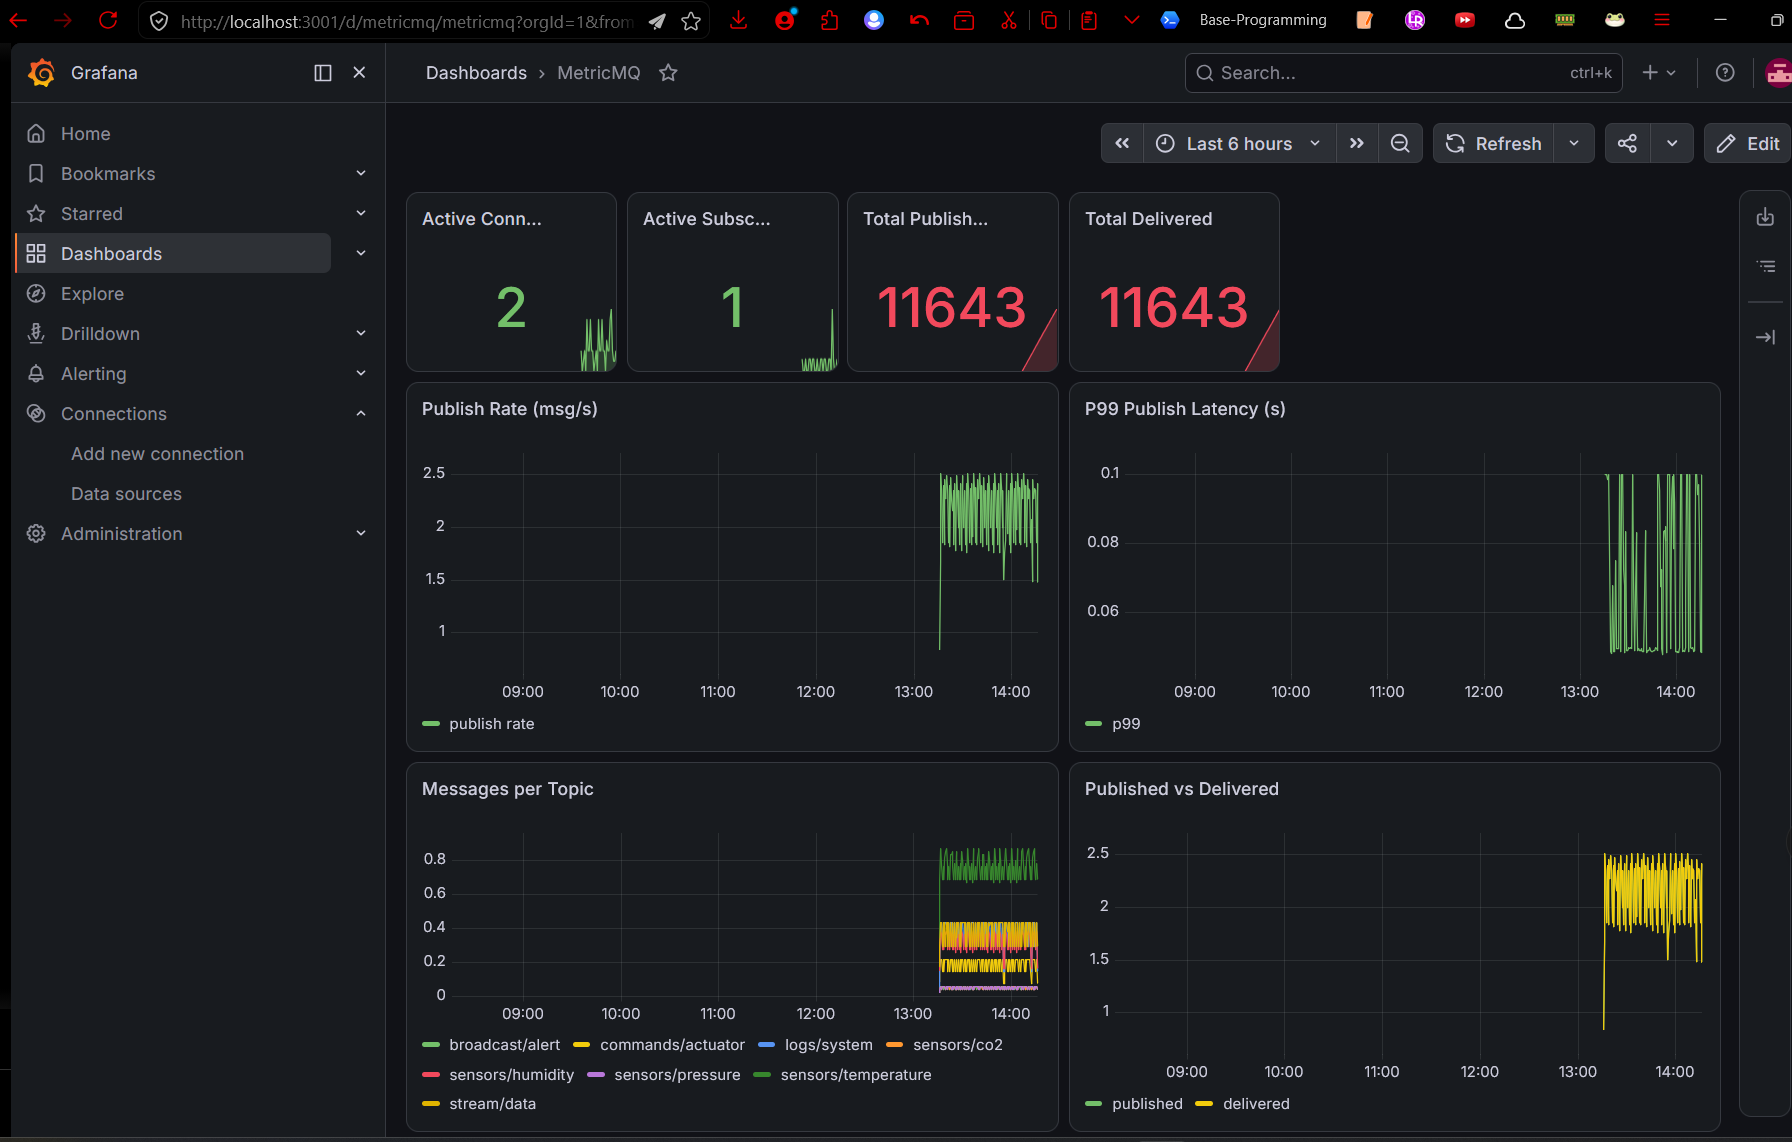Click the browser back arrow

coord(18,20)
